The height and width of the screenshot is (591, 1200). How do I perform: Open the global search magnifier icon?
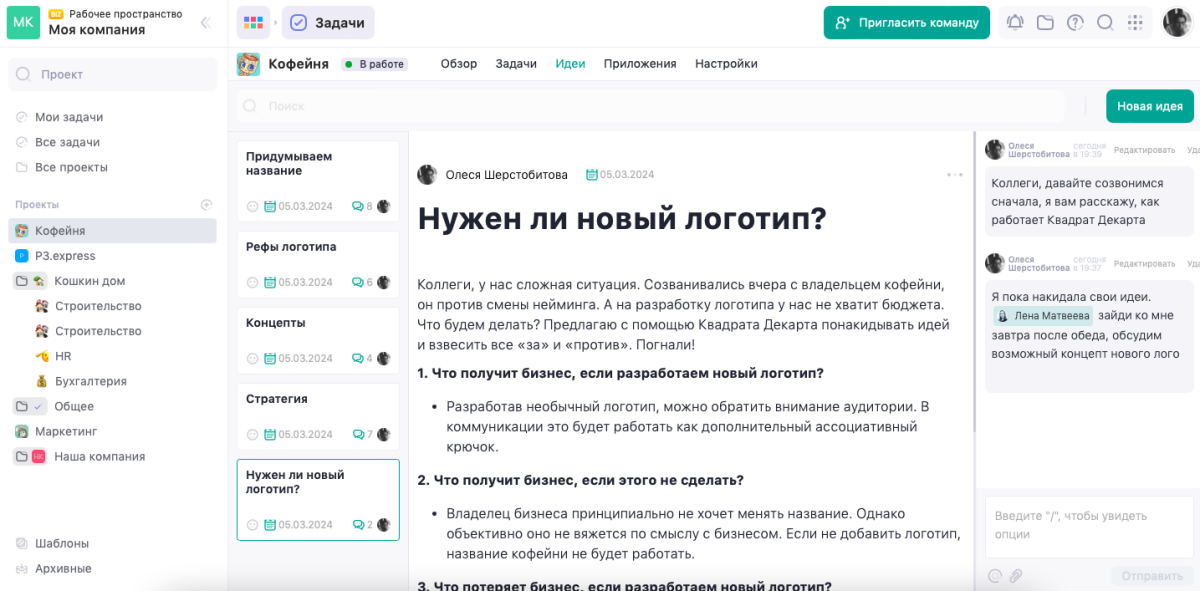tap(1104, 22)
